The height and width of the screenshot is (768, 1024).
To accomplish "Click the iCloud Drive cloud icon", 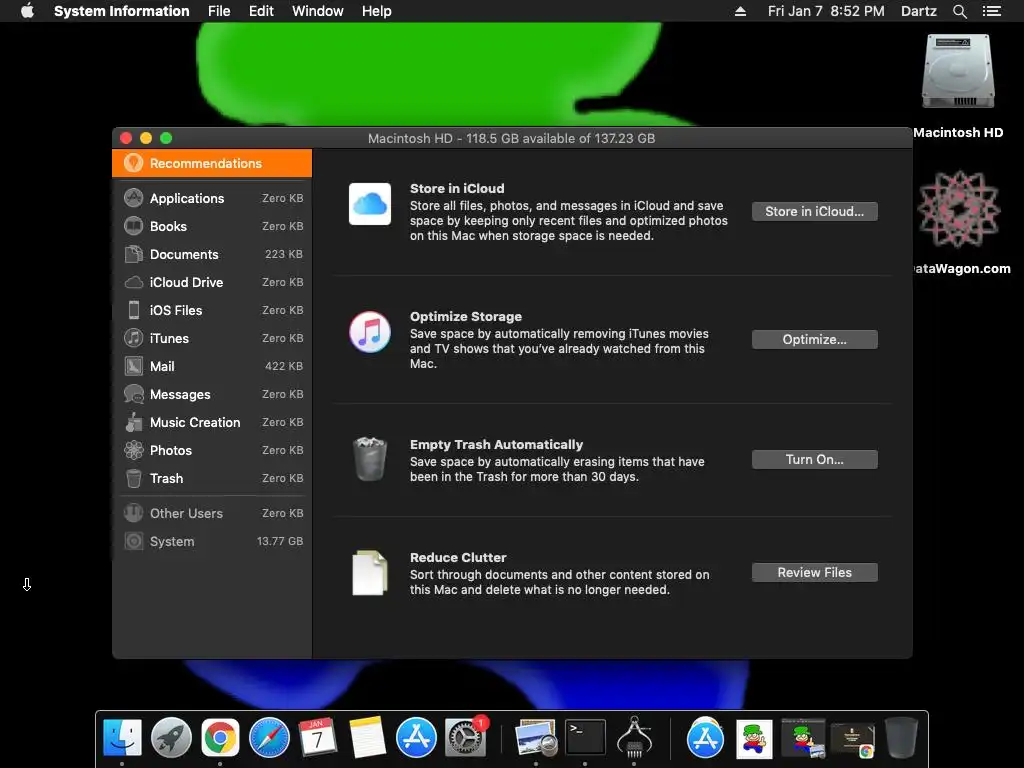I will 134,282.
